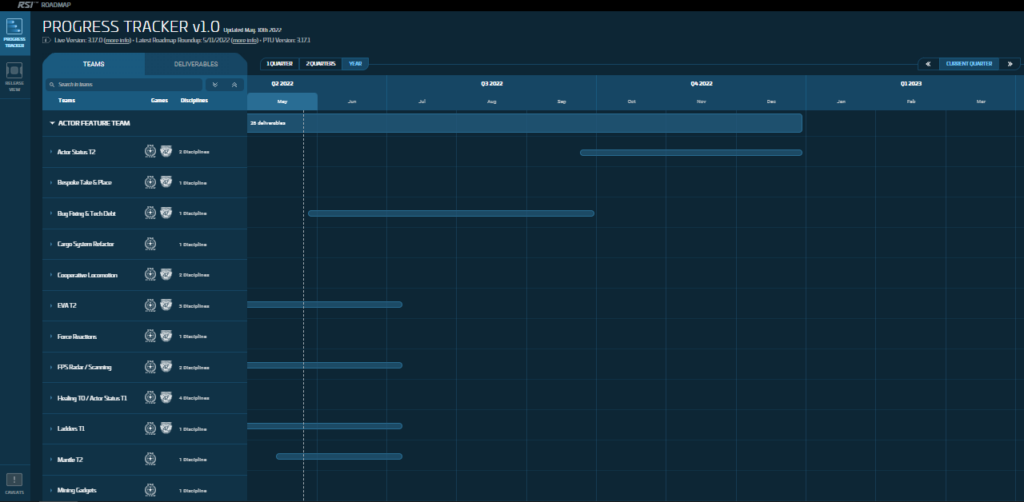
Task: Click Squadron 42 icon in Healing T0 row
Action: (166, 398)
